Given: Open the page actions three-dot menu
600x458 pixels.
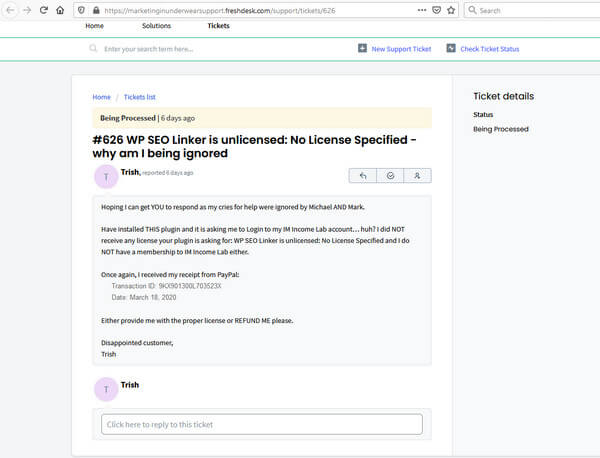Looking at the screenshot, I should (x=422, y=10).
